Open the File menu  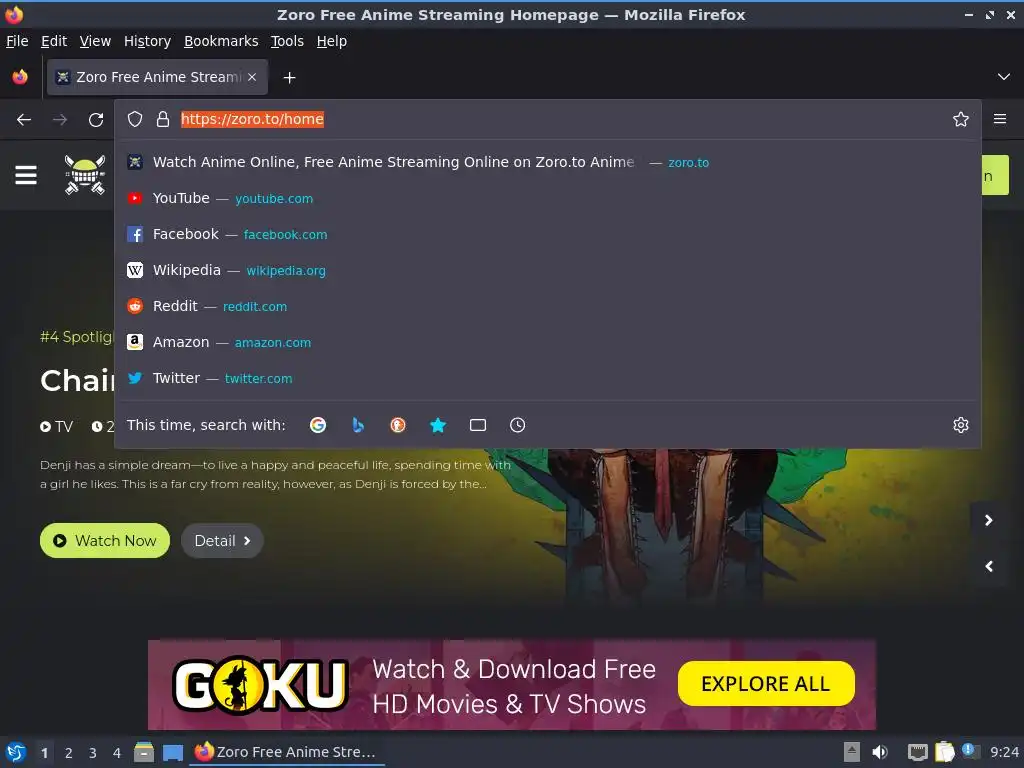(17, 41)
